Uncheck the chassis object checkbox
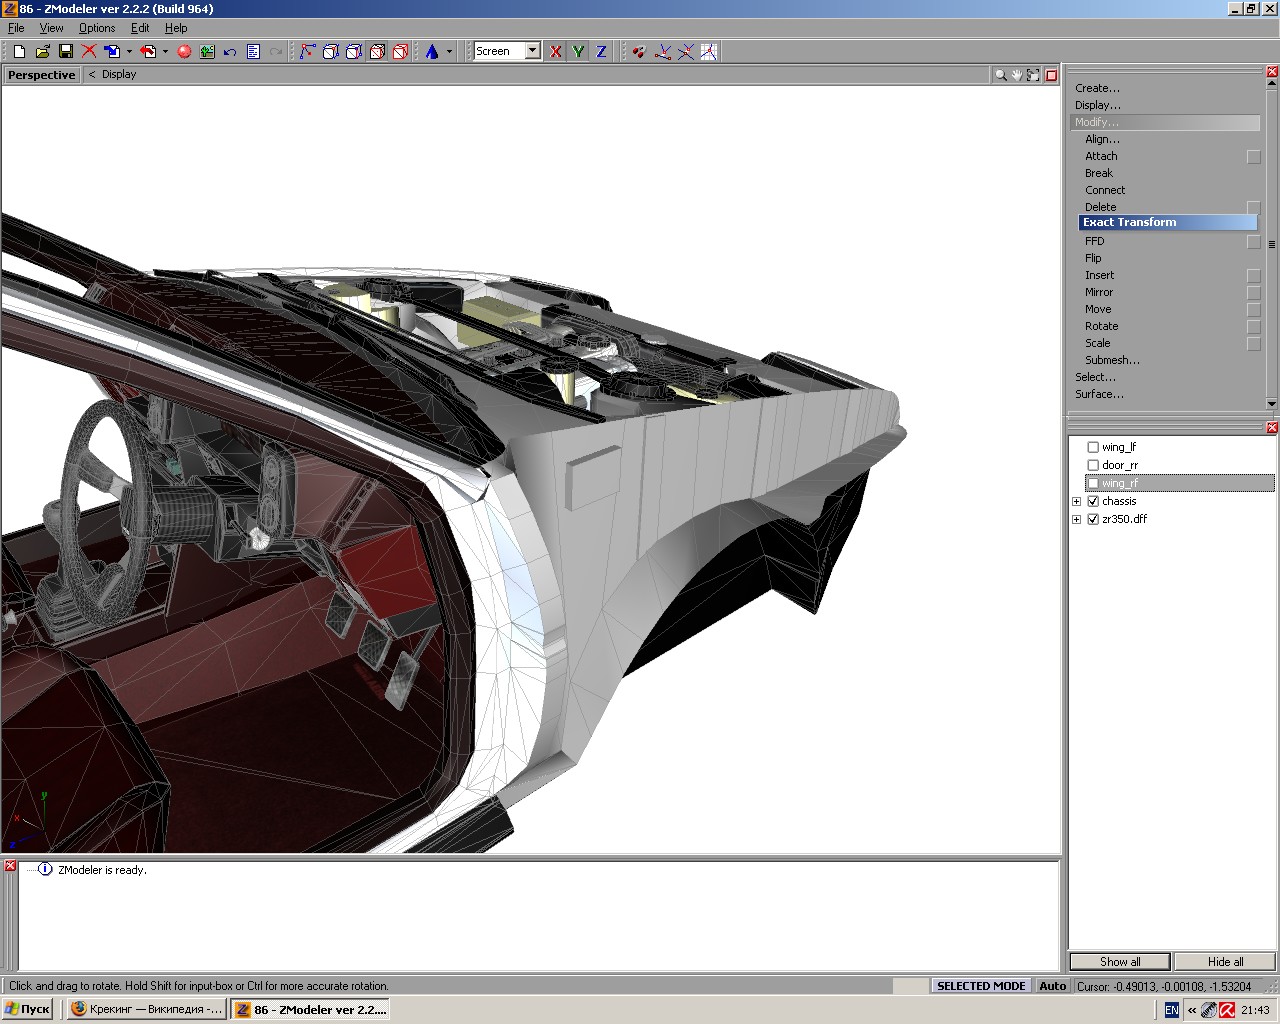This screenshot has height=1024, width=1280. point(1093,501)
